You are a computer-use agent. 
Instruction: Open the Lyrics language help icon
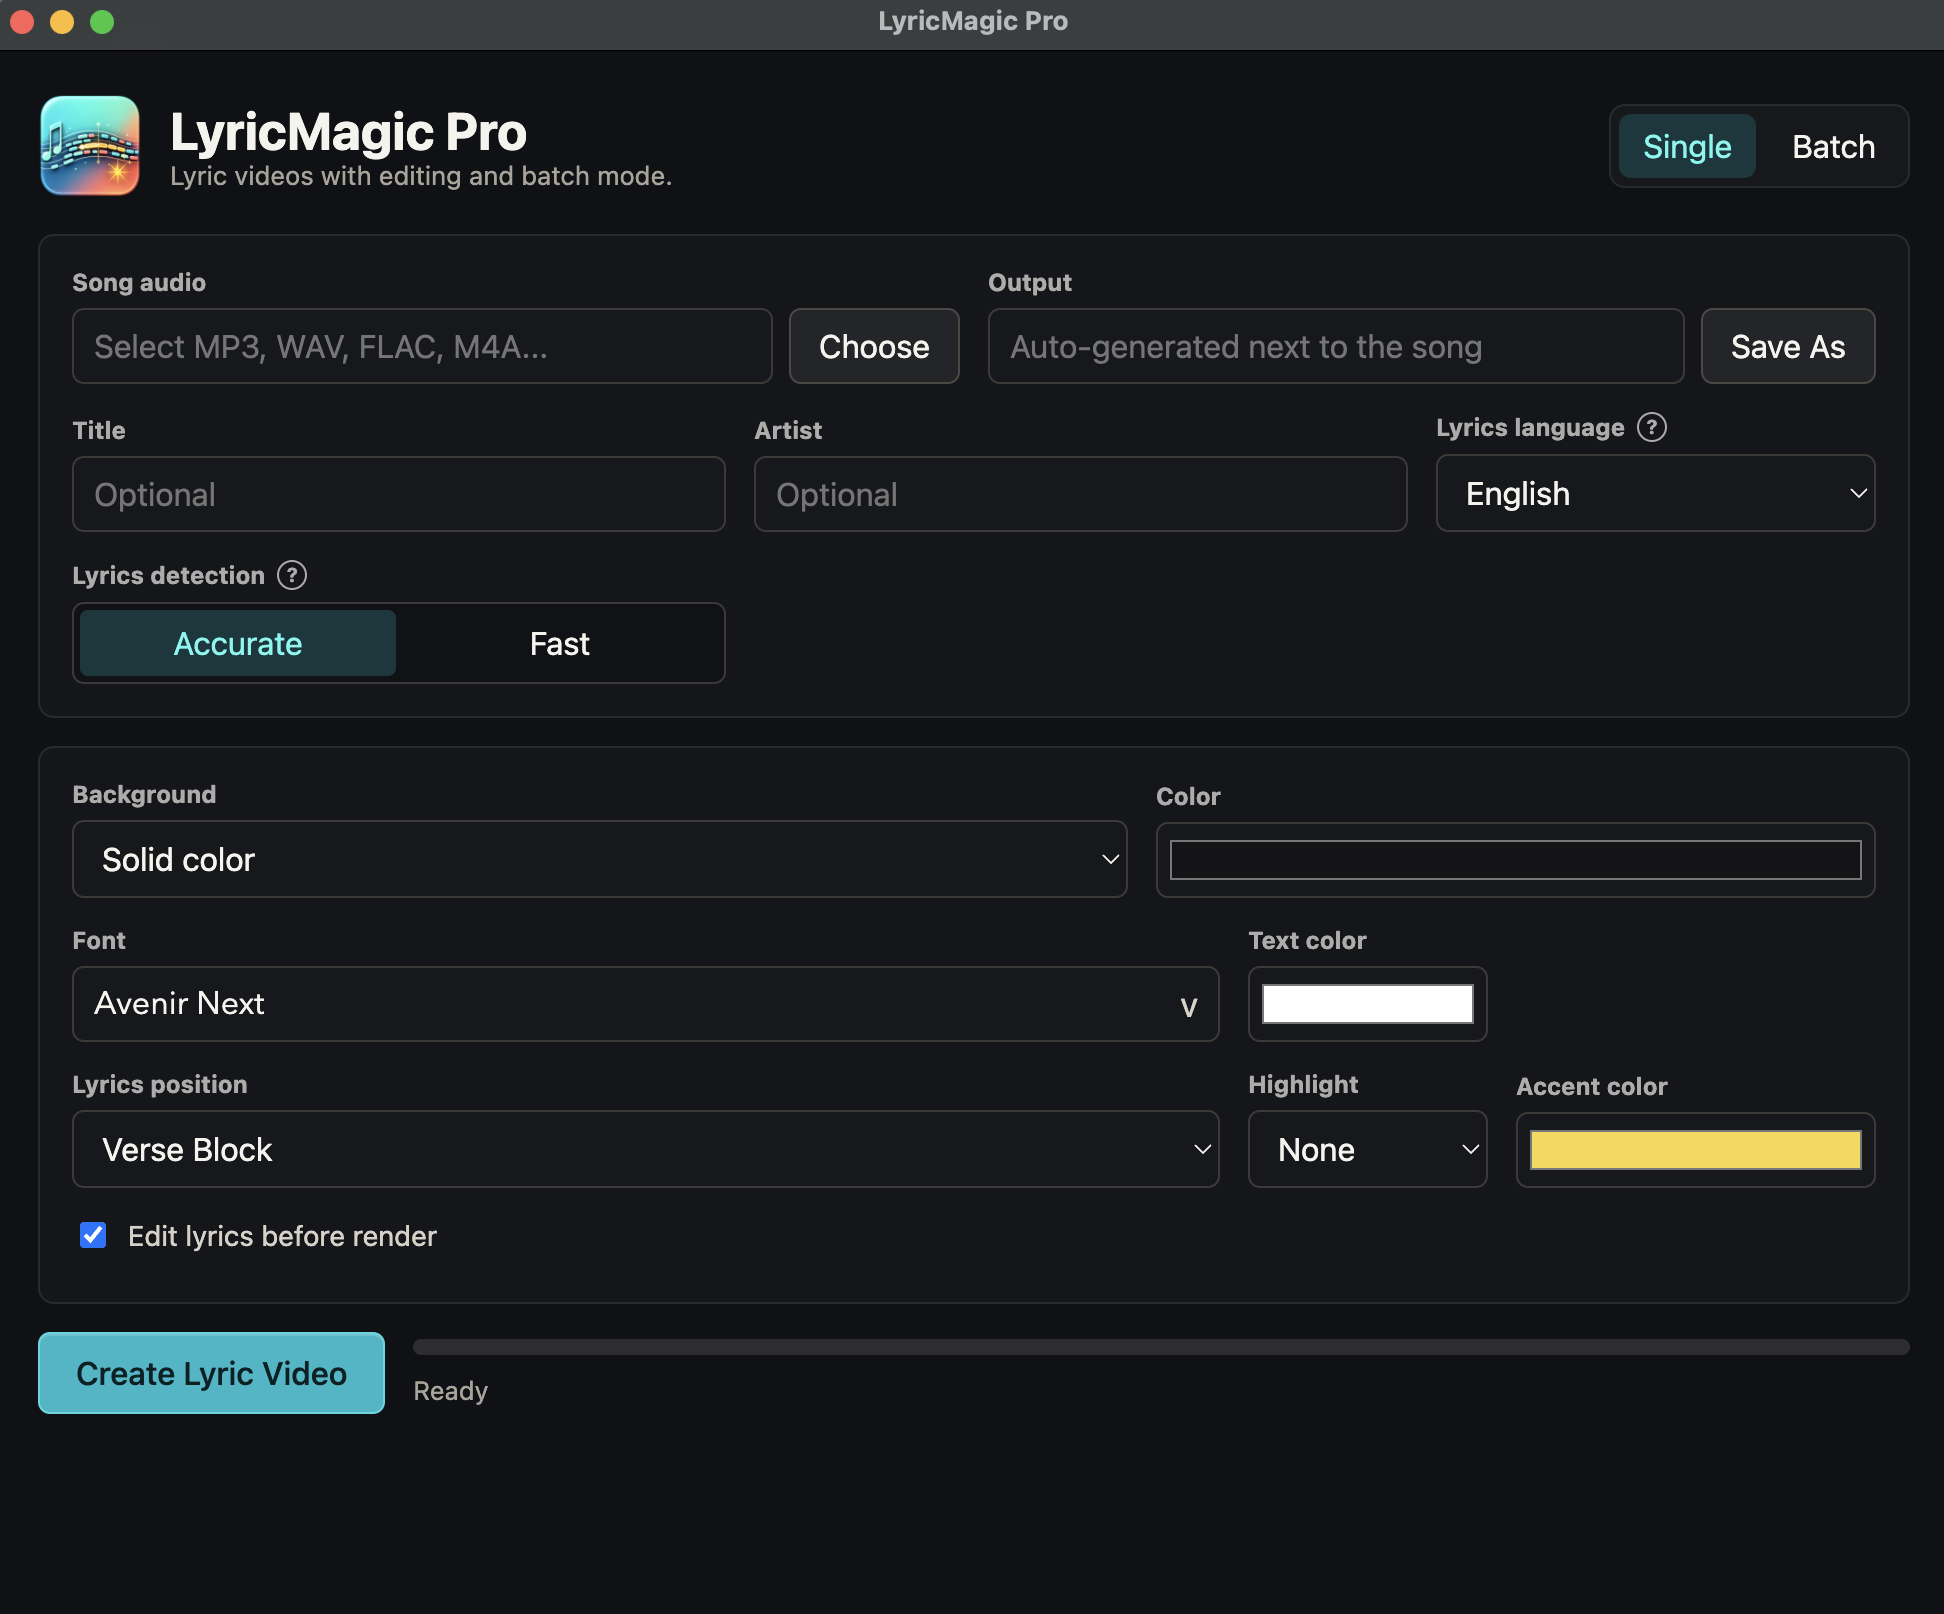(1652, 427)
